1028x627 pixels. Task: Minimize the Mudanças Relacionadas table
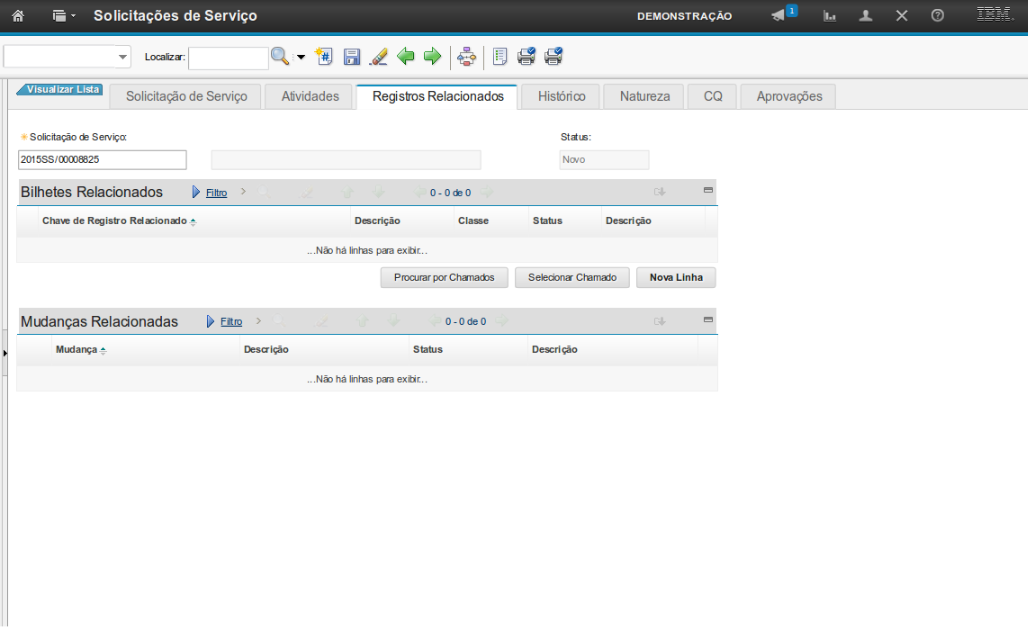708,320
